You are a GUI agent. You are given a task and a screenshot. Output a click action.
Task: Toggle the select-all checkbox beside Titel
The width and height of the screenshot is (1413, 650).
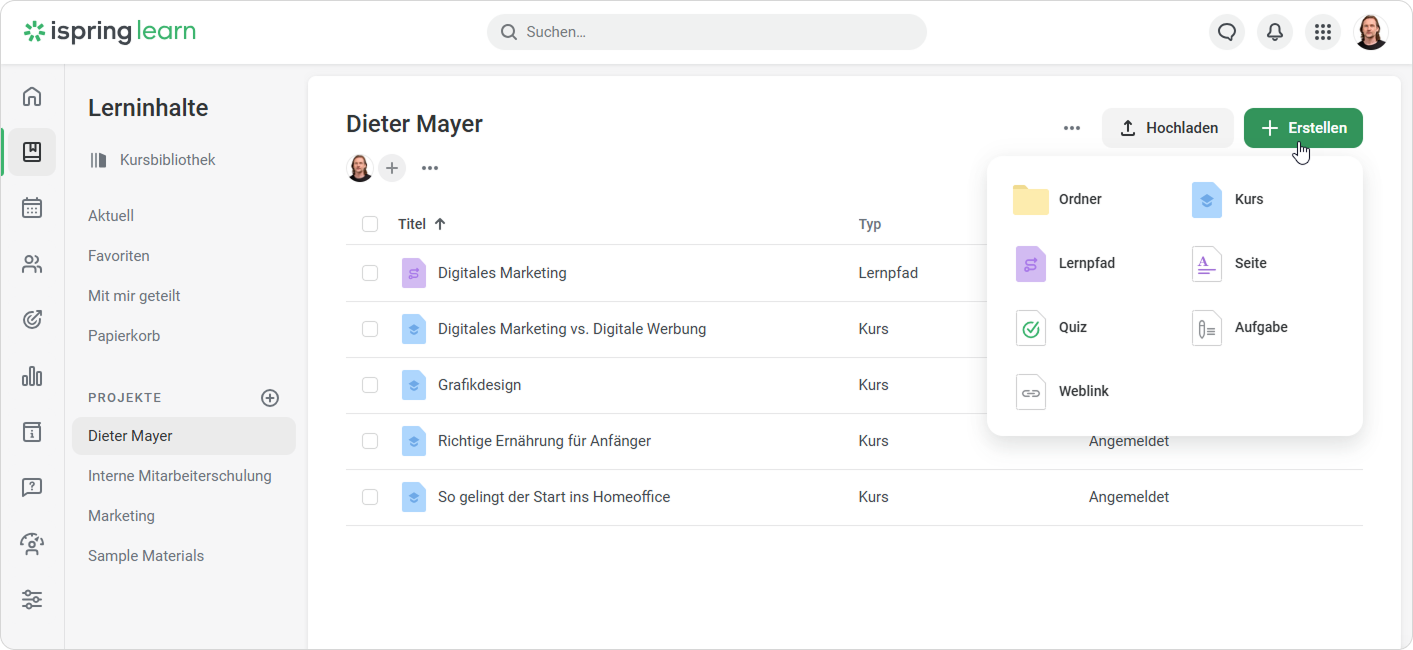tap(370, 224)
